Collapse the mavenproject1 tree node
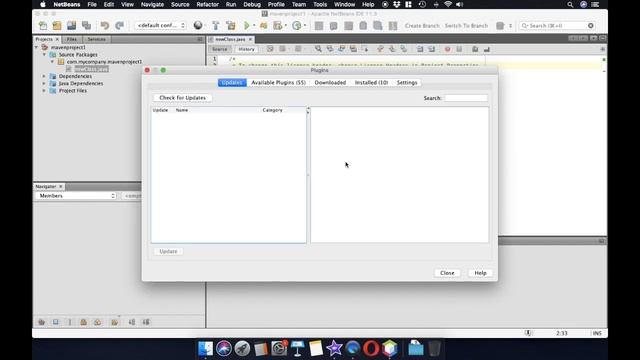Screen dimensions: 640x360 click(37, 47)
